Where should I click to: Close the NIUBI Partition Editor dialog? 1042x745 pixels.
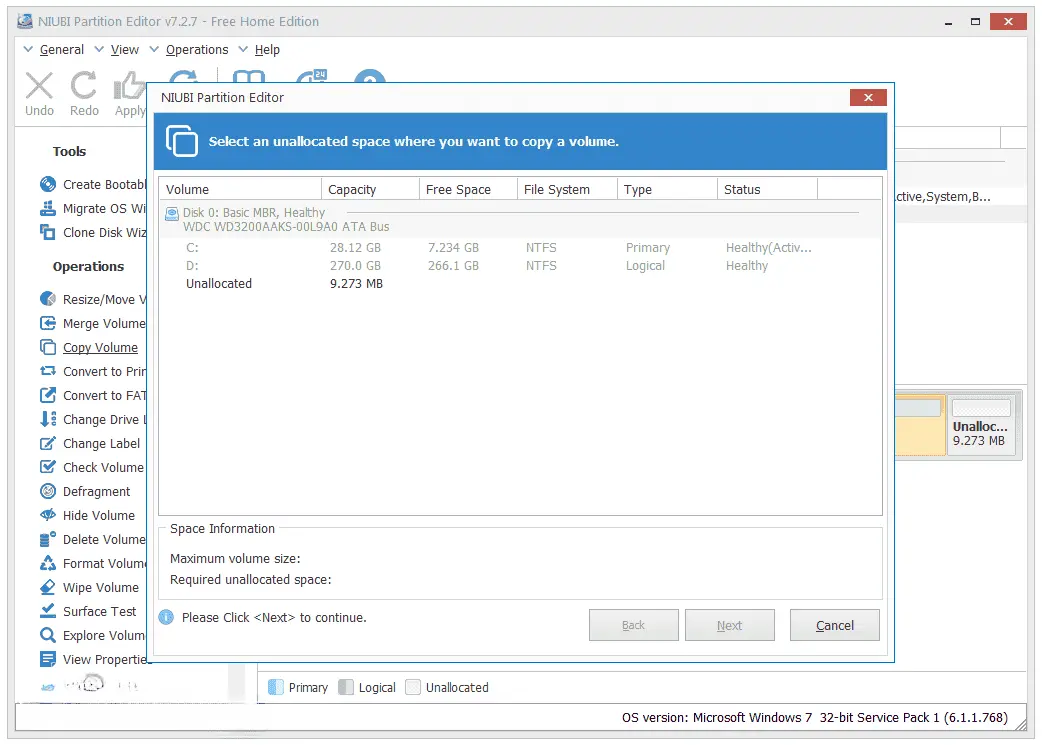coord(868,98)
